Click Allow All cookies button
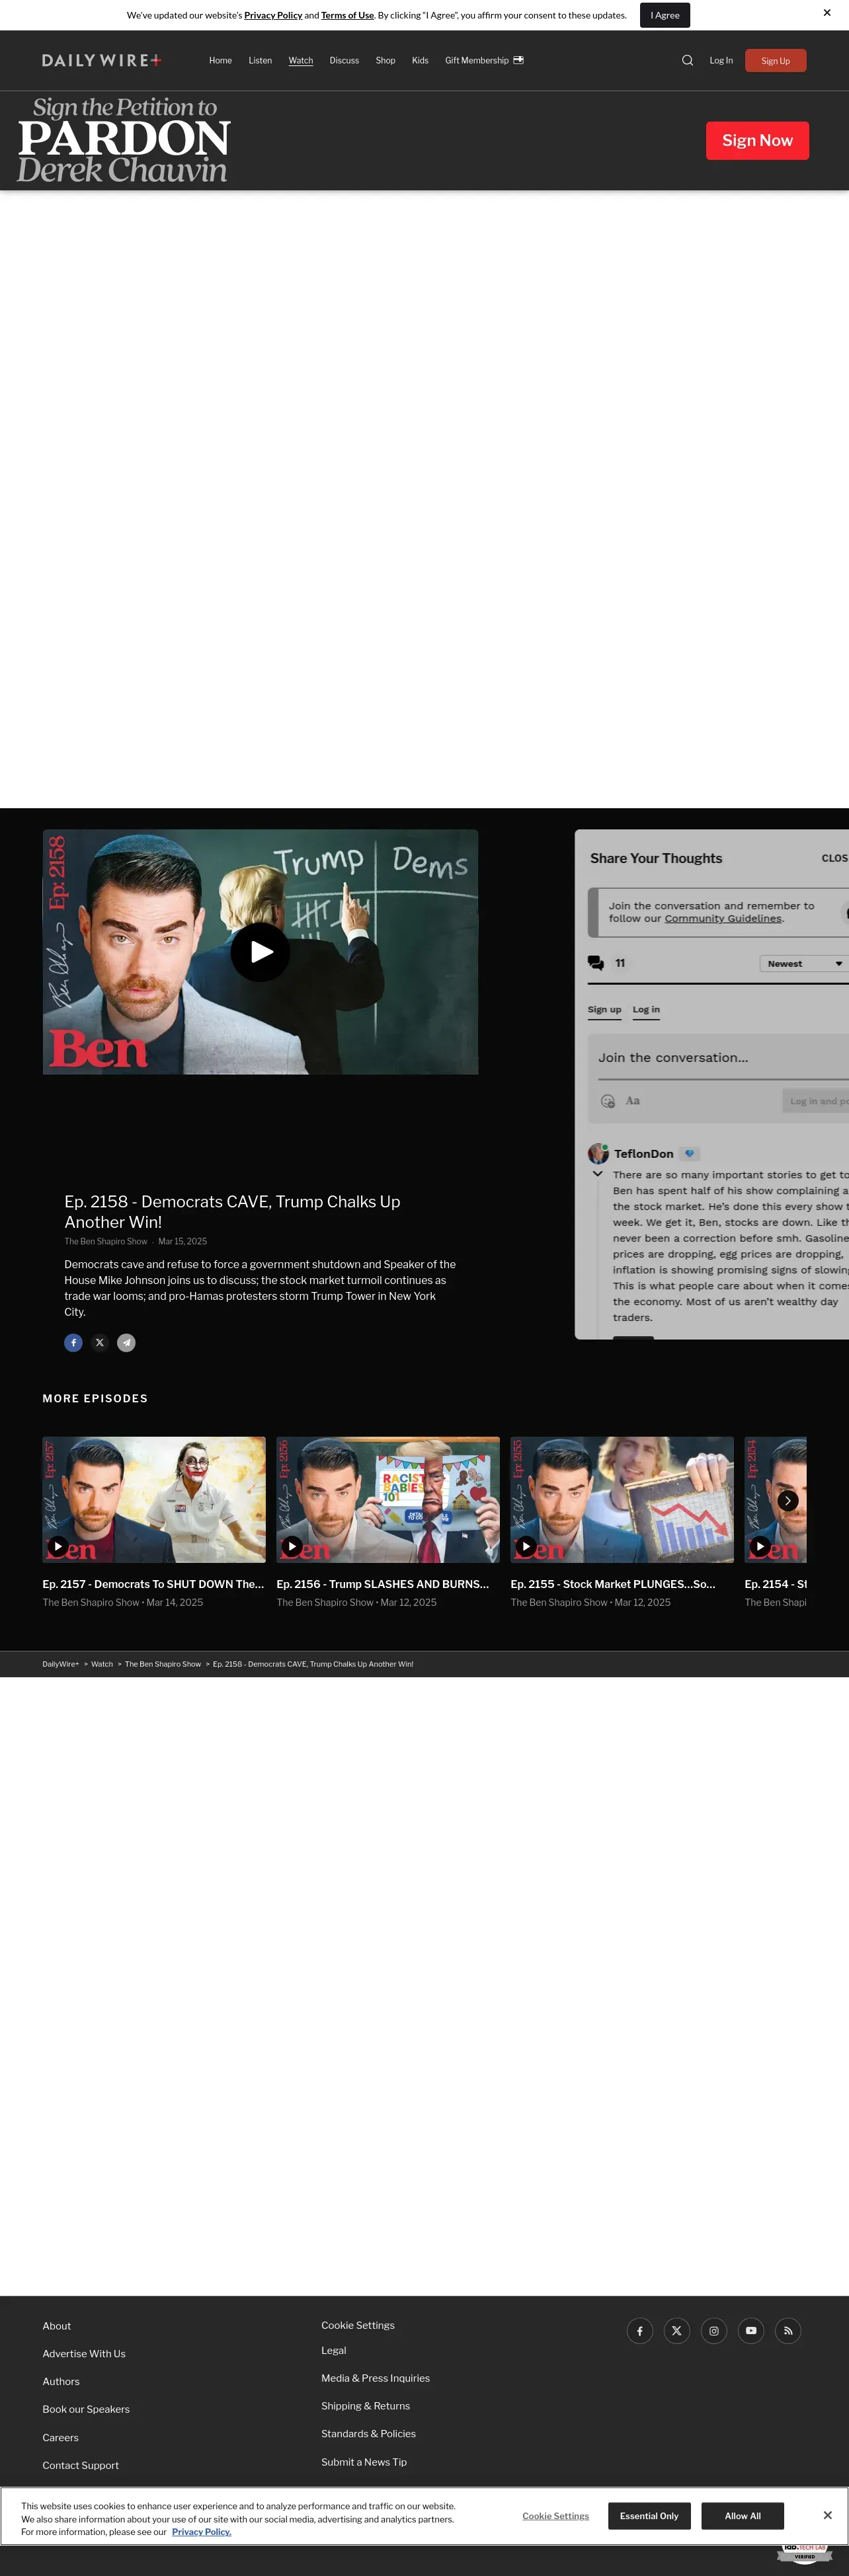The image size is (849, 2576). [742, 2515]
